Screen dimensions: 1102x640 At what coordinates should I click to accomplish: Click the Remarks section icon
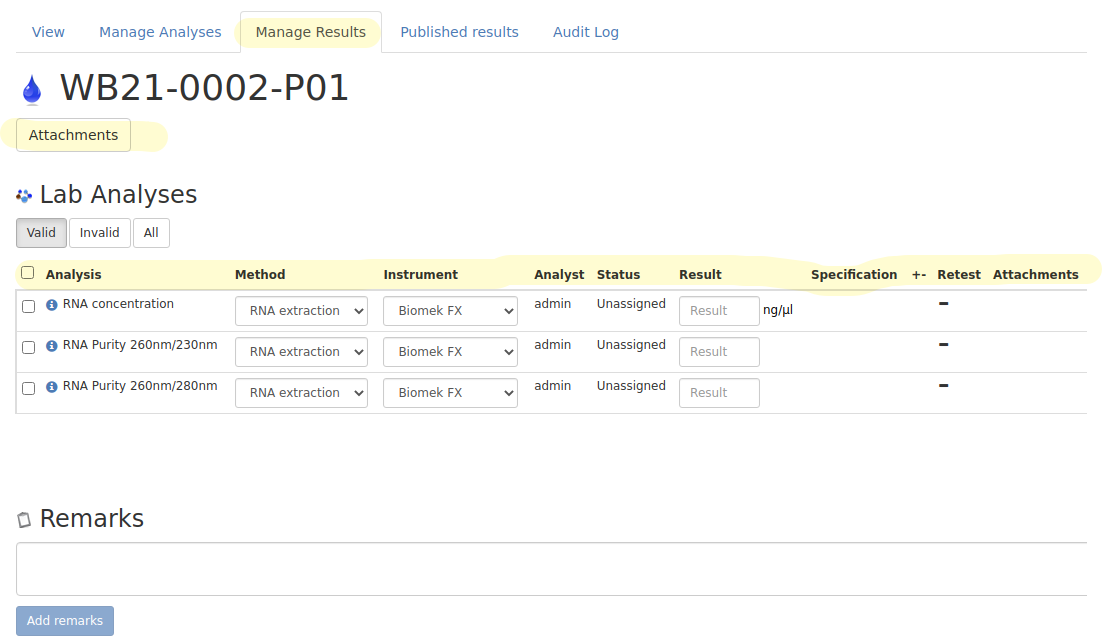[24, 518]
